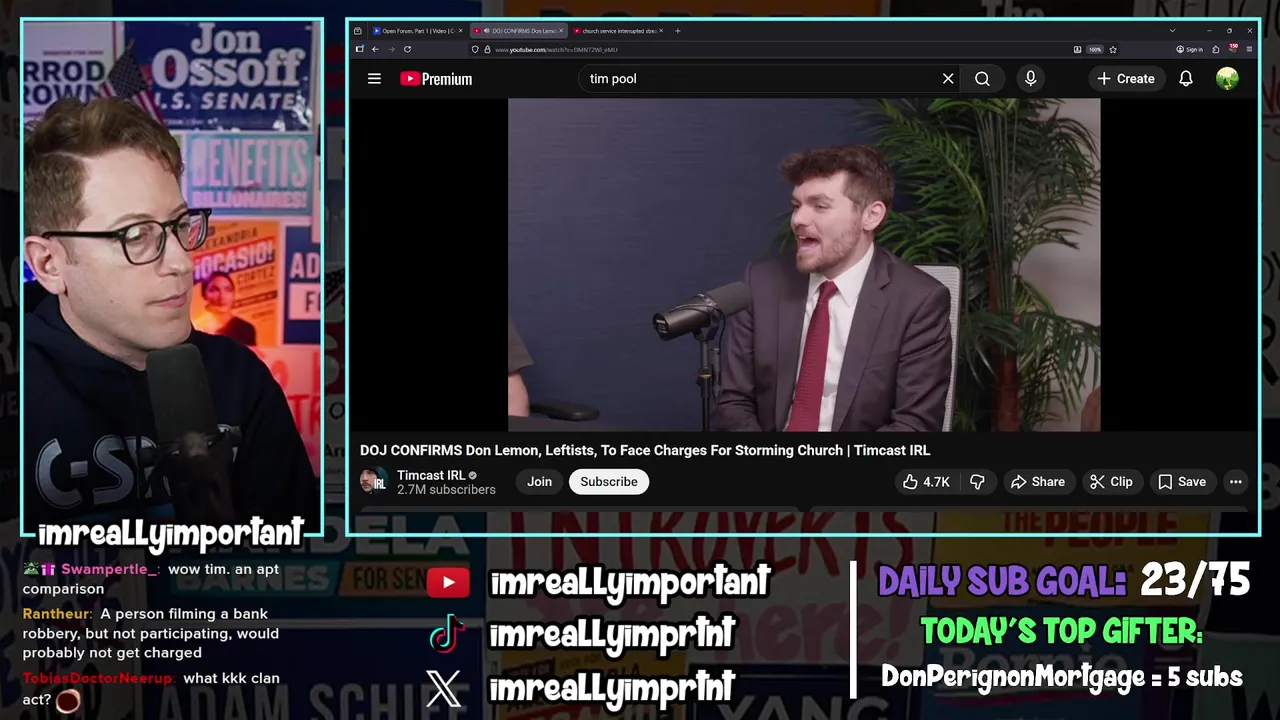
Task: Open the extension with red 150 badge
Action: pos(1233,48)
